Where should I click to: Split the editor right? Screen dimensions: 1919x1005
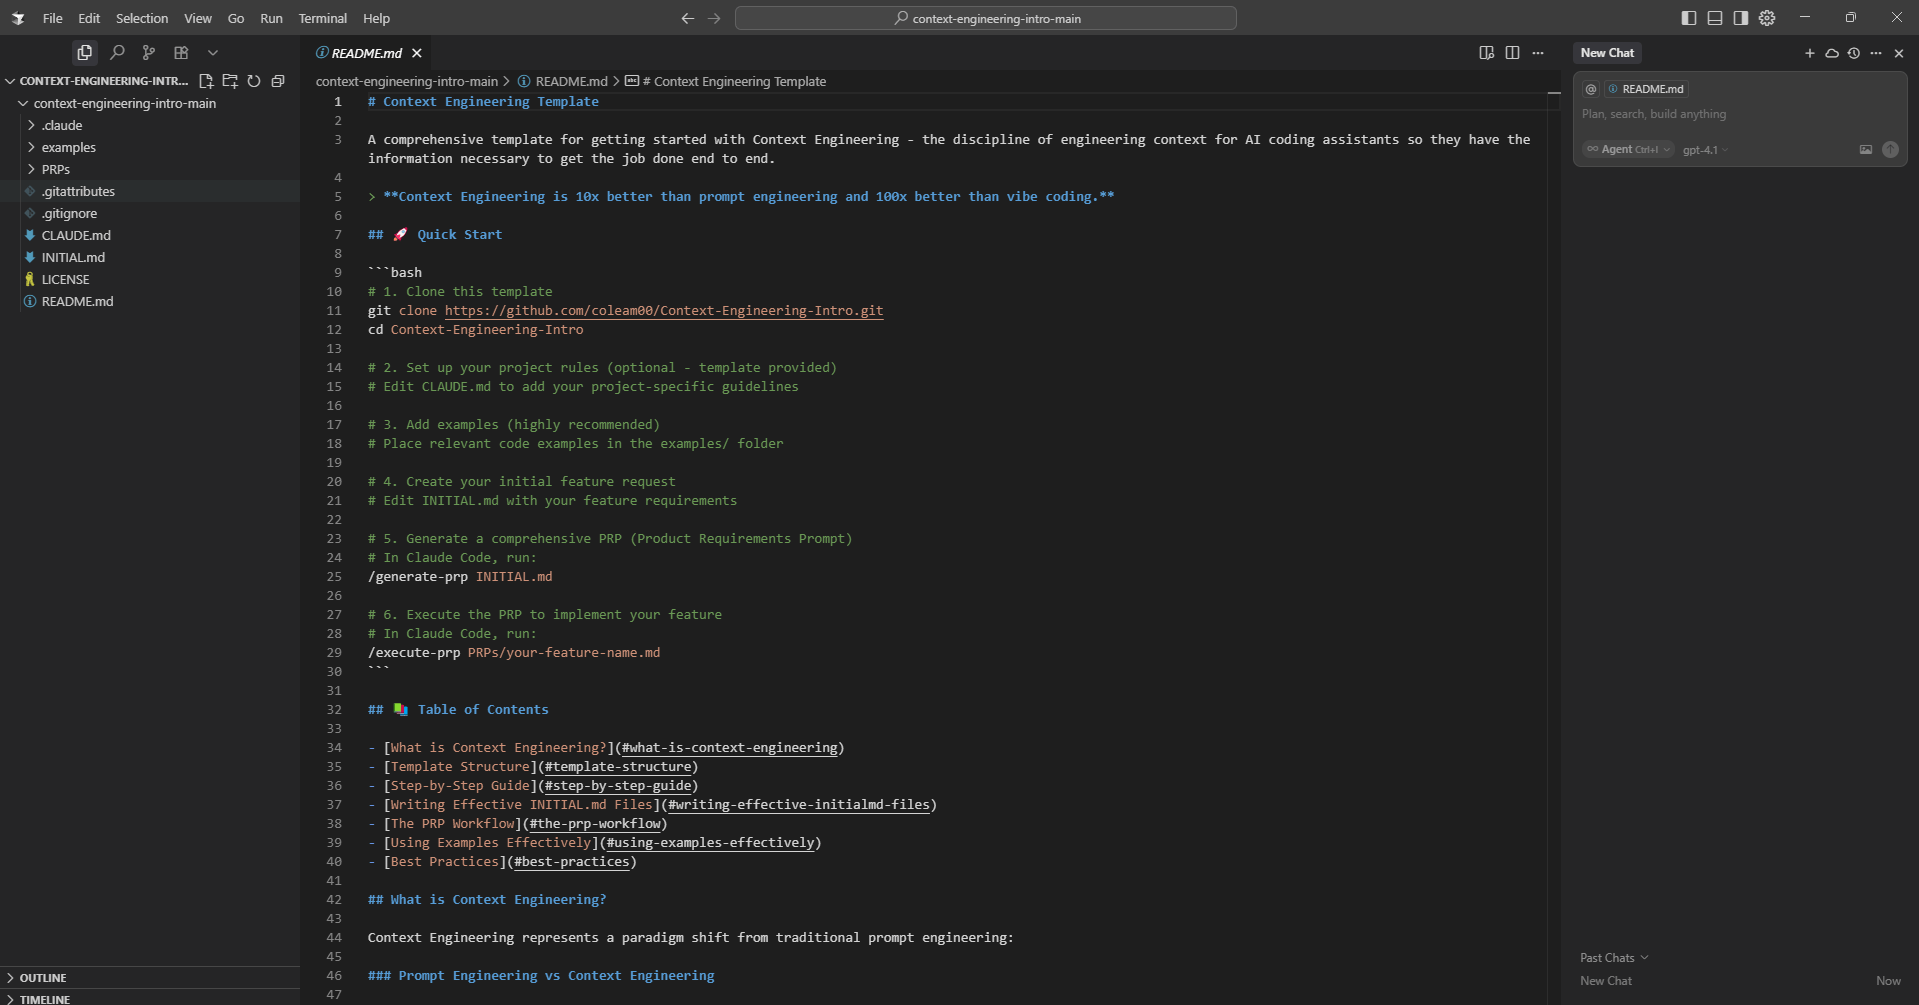[1513, 53]
